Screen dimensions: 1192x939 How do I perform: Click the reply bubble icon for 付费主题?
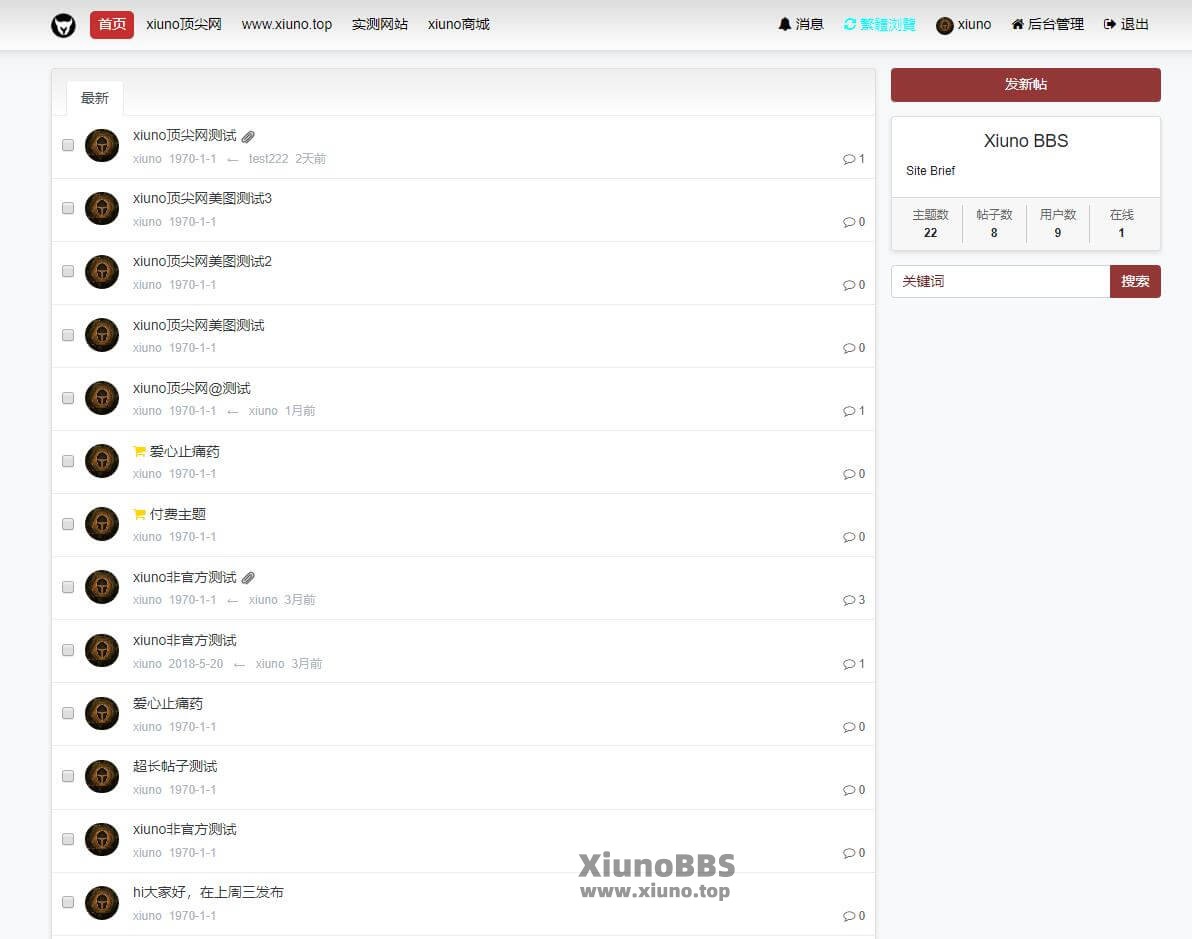click(x=848, y=538)
